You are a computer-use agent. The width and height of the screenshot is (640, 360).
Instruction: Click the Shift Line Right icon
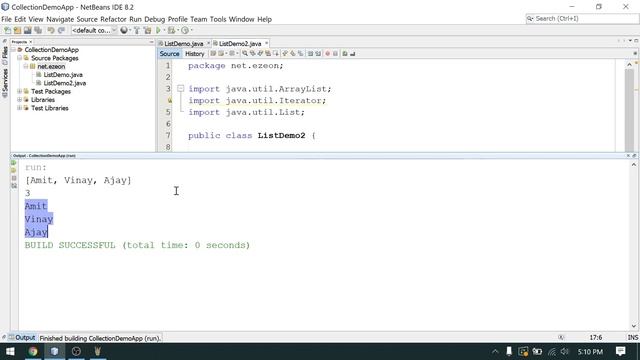point(318,53)
